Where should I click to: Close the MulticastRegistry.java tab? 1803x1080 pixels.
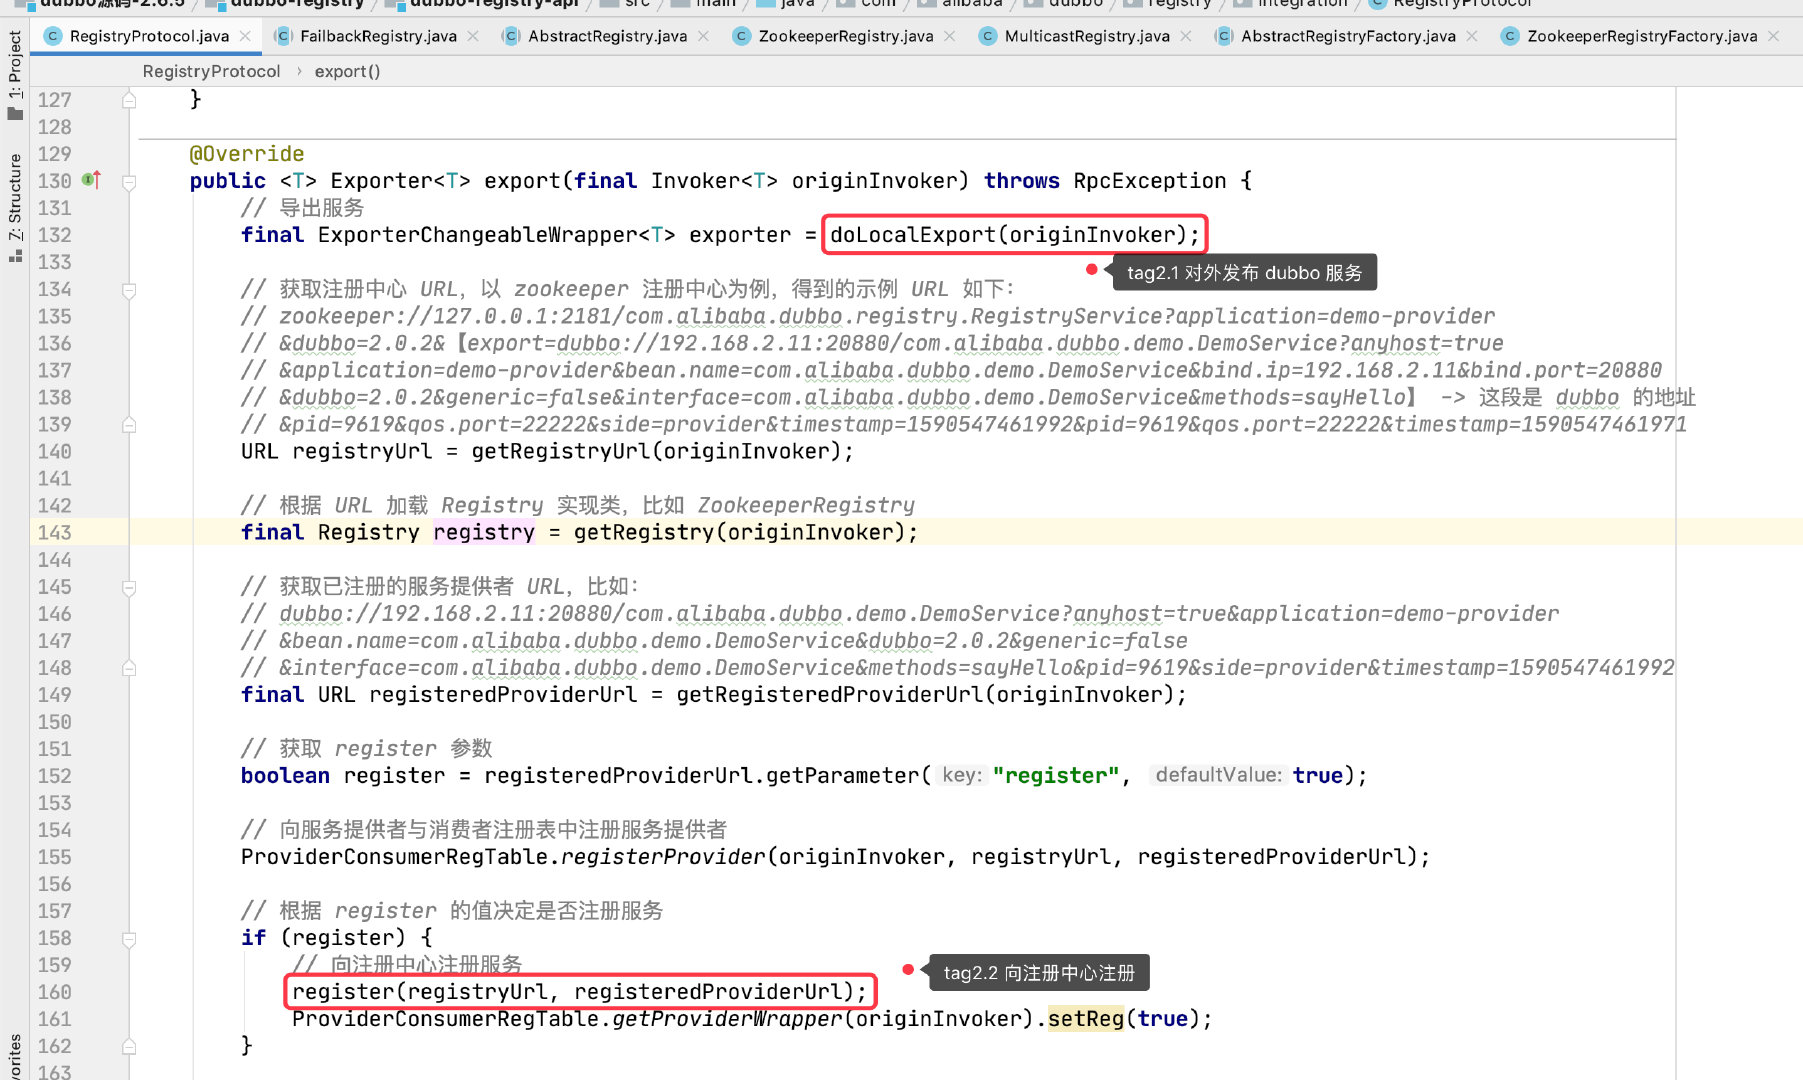click(1186, 36)
